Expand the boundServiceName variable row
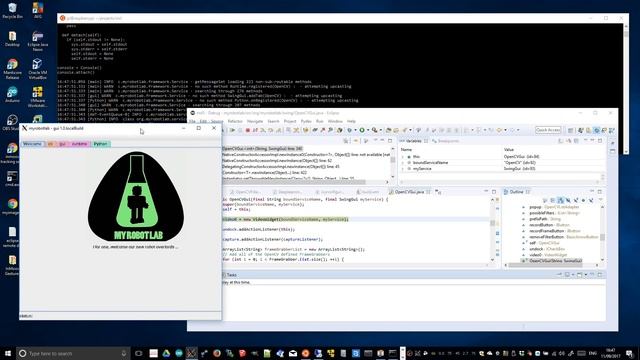The width and height of the screenshot is (640, 360). [x=403, y=162]
